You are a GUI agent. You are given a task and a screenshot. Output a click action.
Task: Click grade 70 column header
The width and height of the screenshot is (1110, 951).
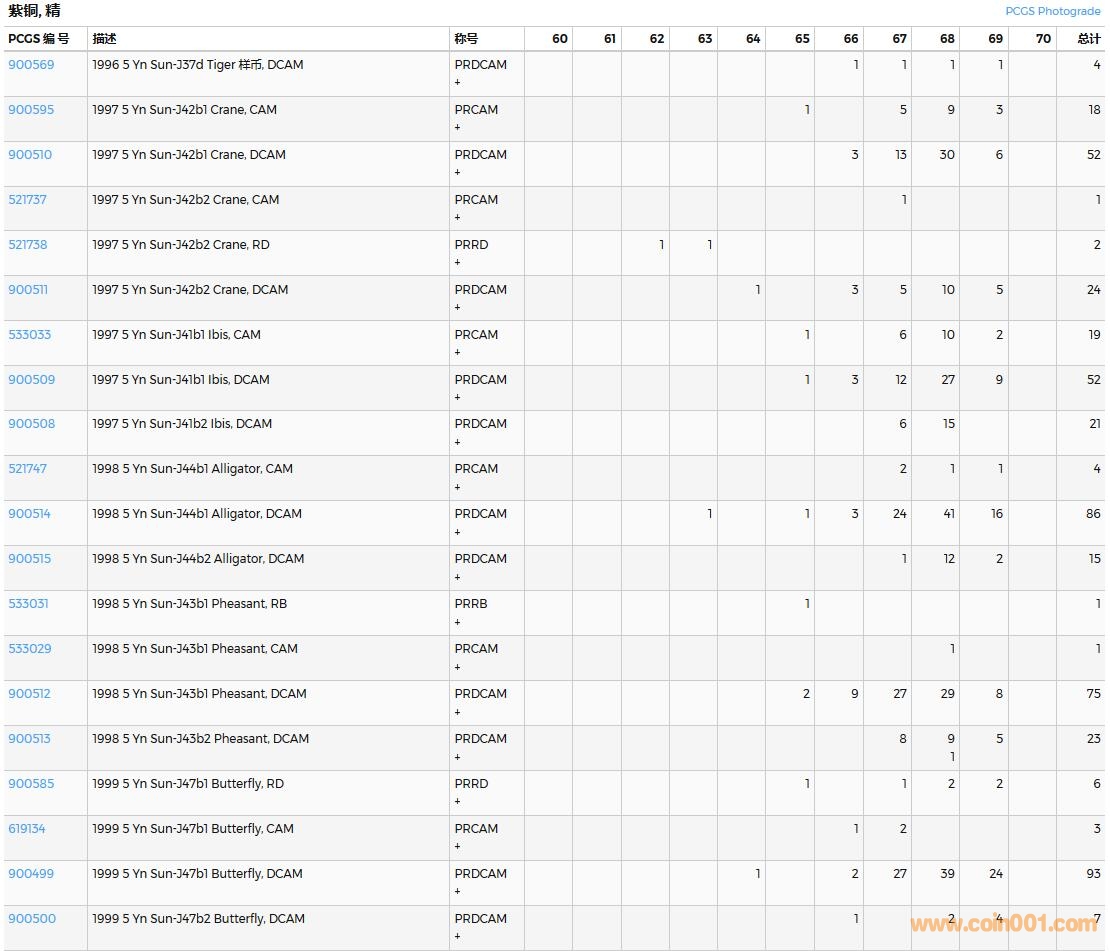pos(1043,39)
